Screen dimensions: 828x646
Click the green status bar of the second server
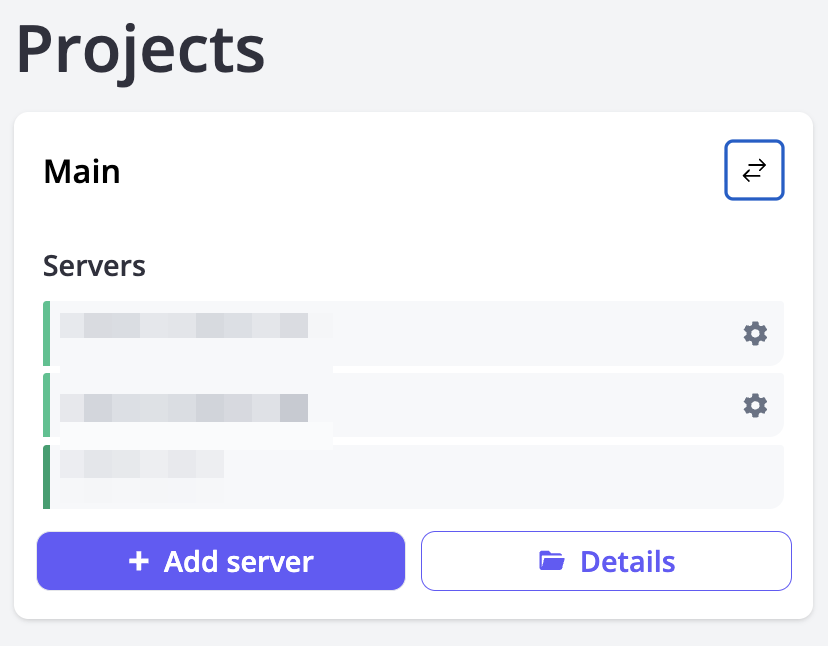point(45,405)
